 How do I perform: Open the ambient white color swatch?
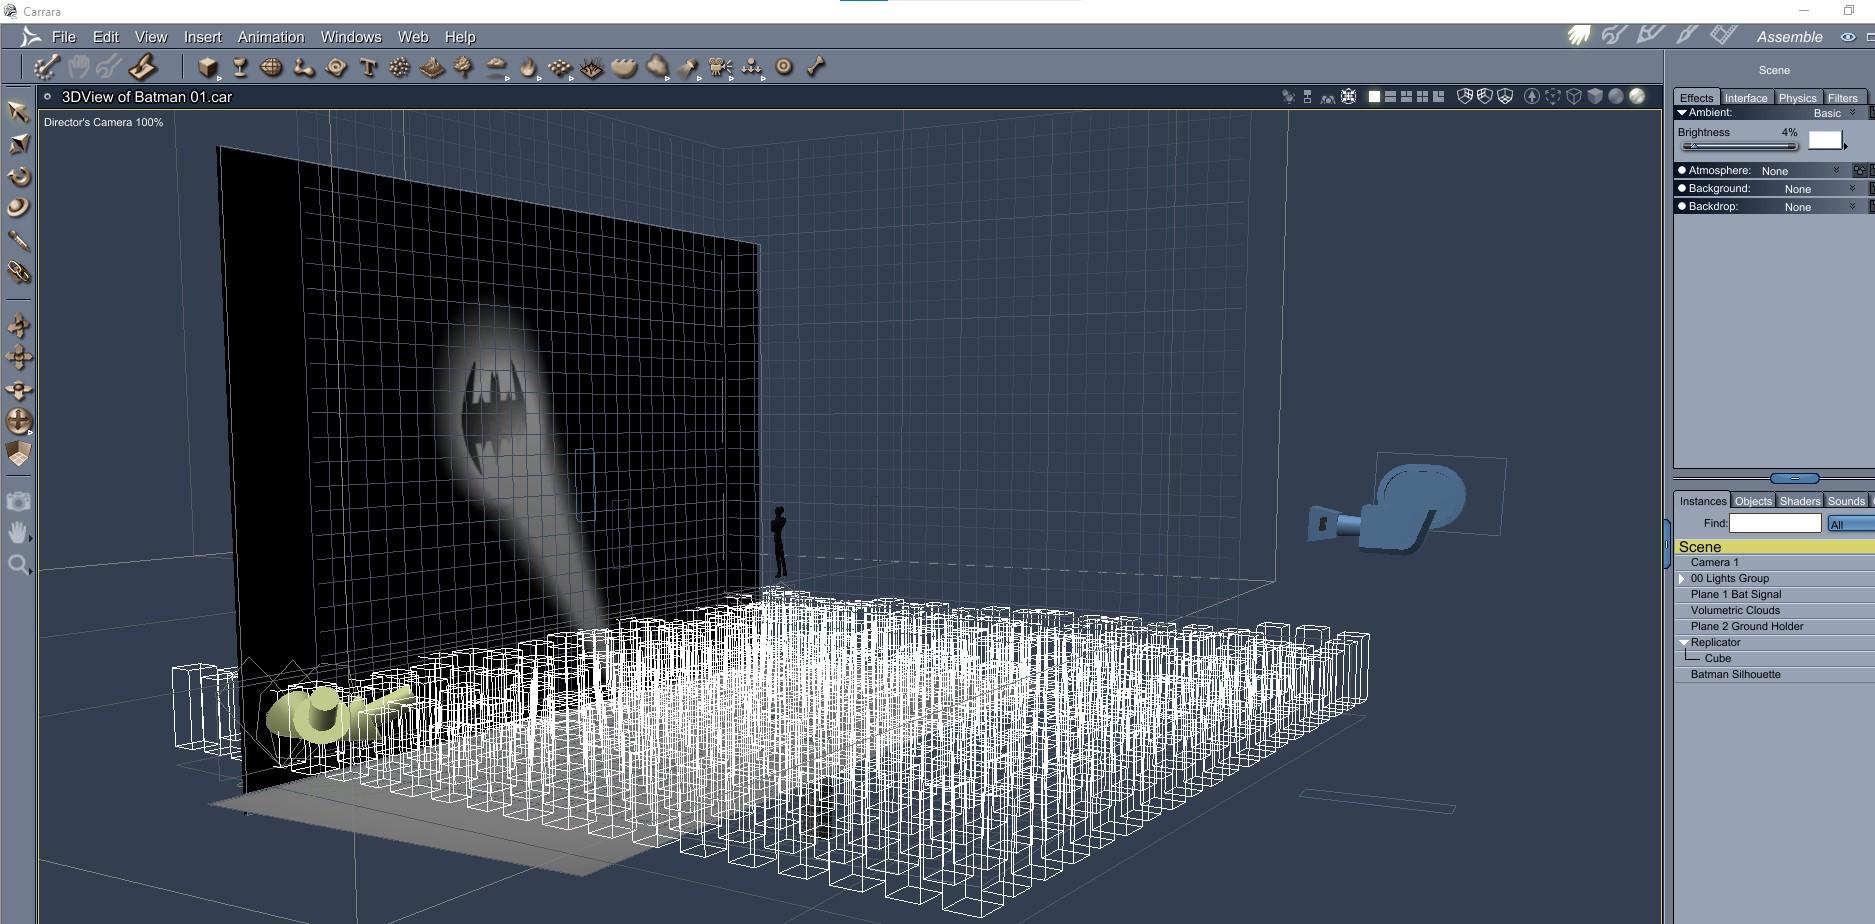coord(1825,140)
